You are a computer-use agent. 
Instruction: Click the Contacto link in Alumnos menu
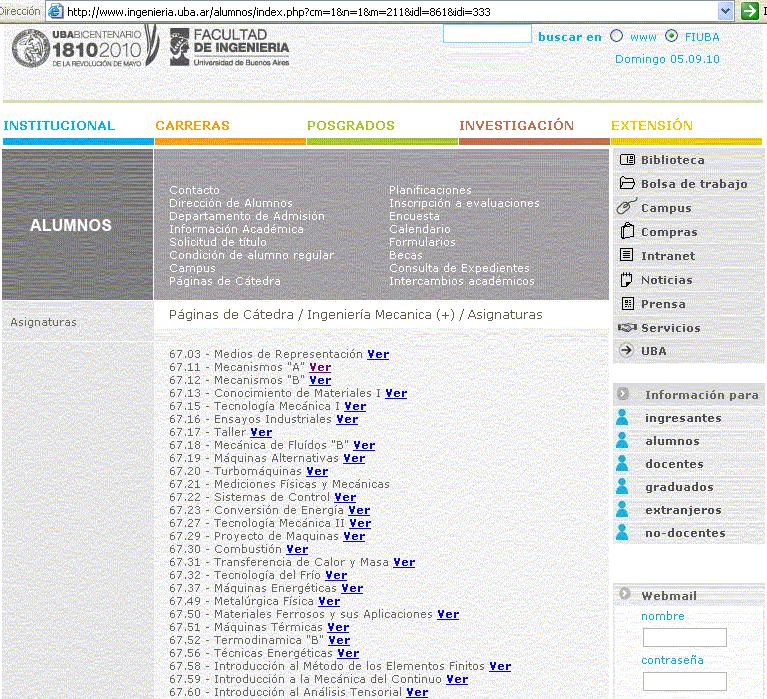click(194, 190)
